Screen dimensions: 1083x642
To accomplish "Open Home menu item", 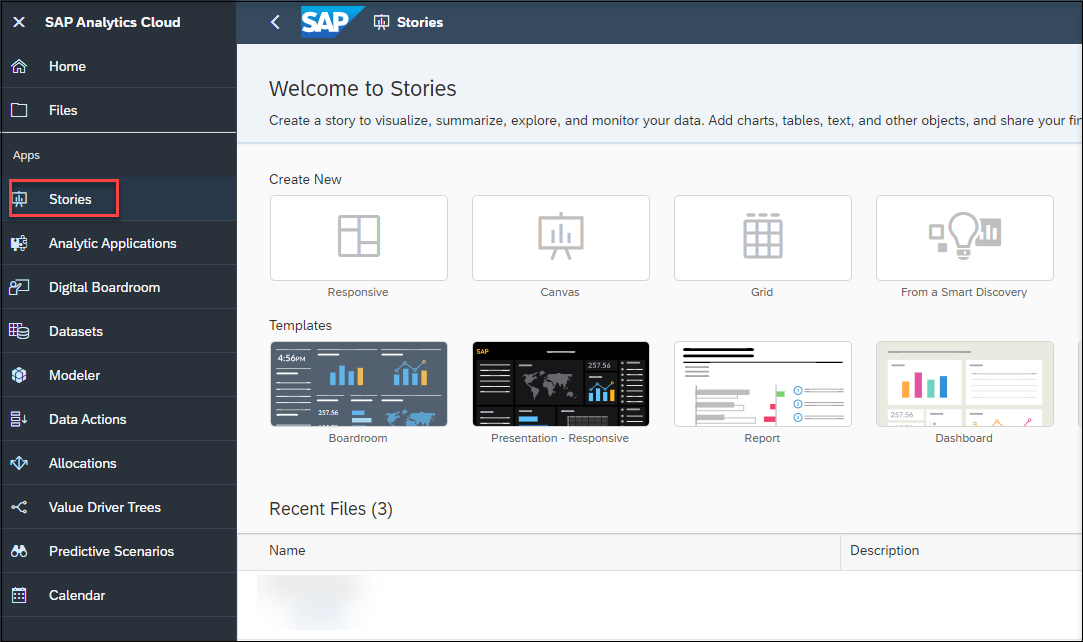I will pos(119,66).
